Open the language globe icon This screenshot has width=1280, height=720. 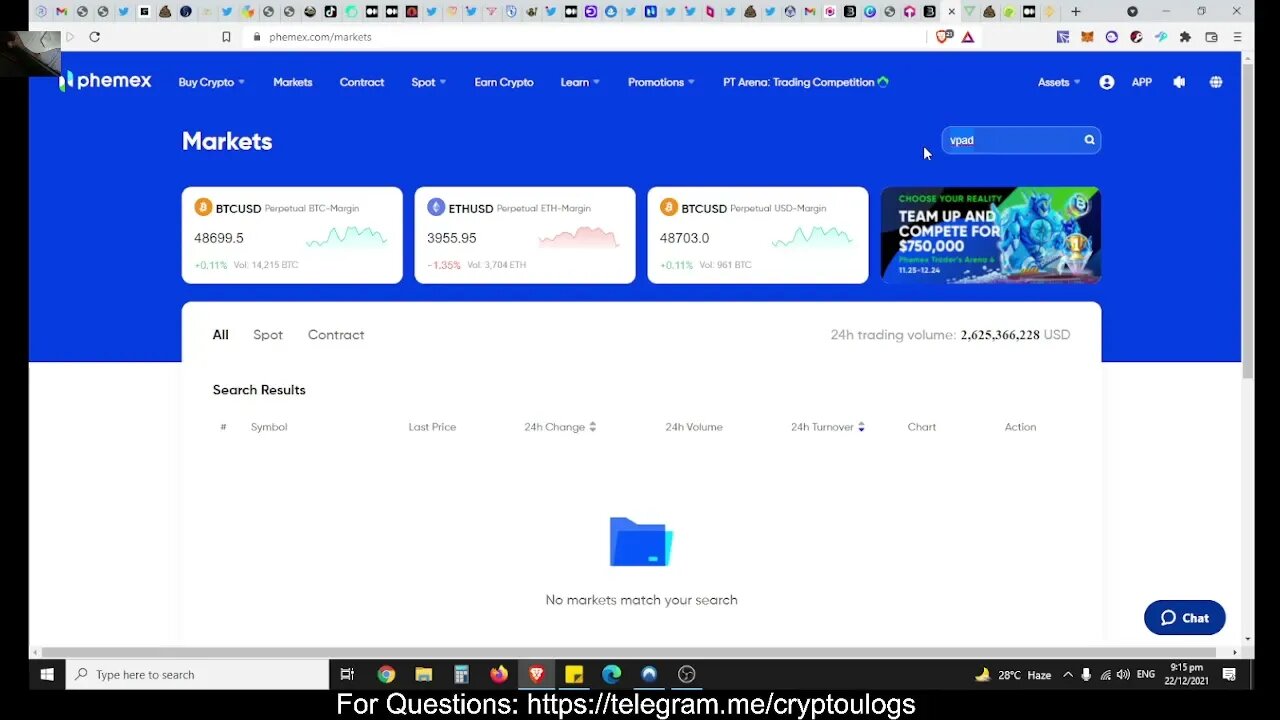[1216, 82]
